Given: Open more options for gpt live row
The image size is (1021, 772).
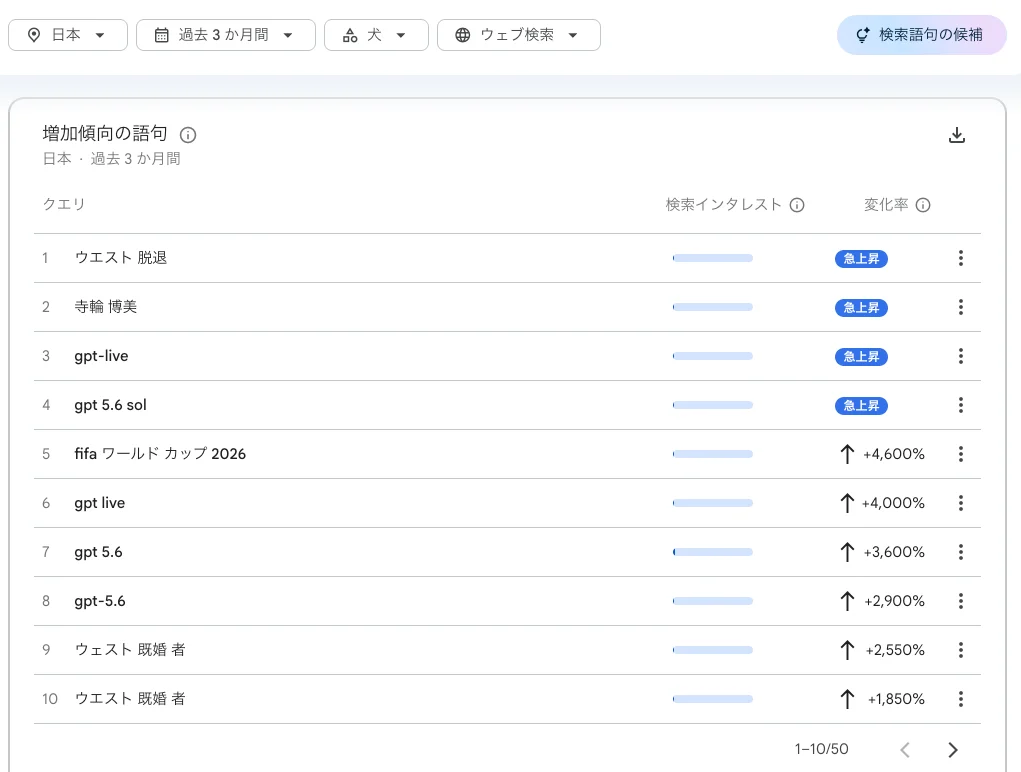Looking at the screenshot, I should tap(960, 503).
